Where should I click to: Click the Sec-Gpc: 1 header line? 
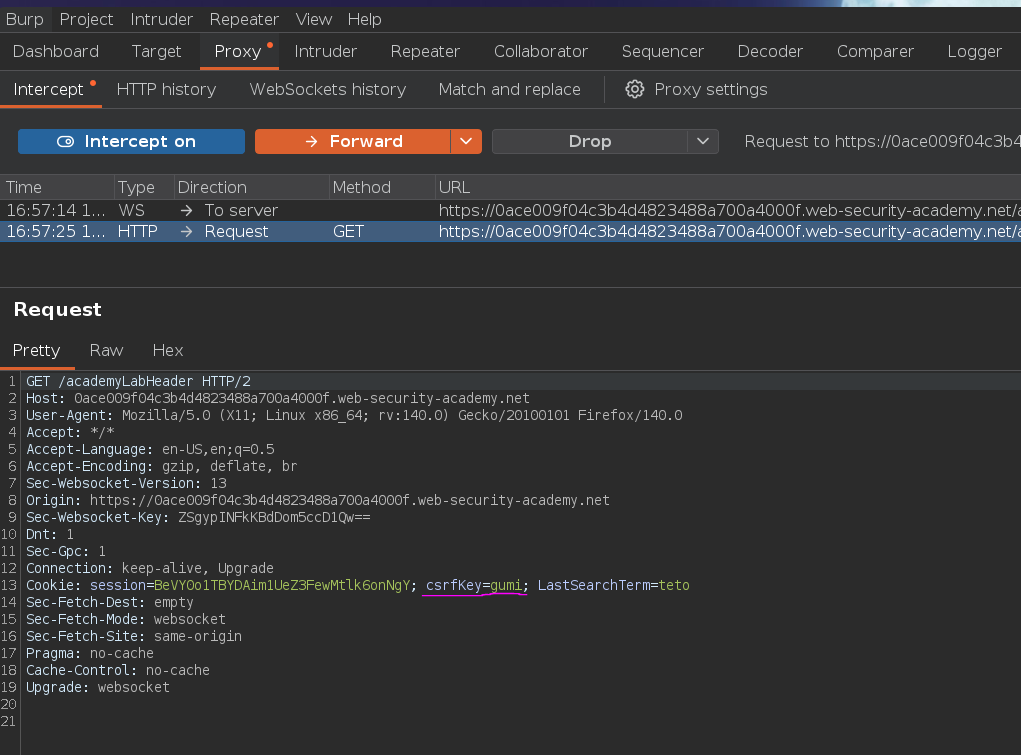point(66,551)
